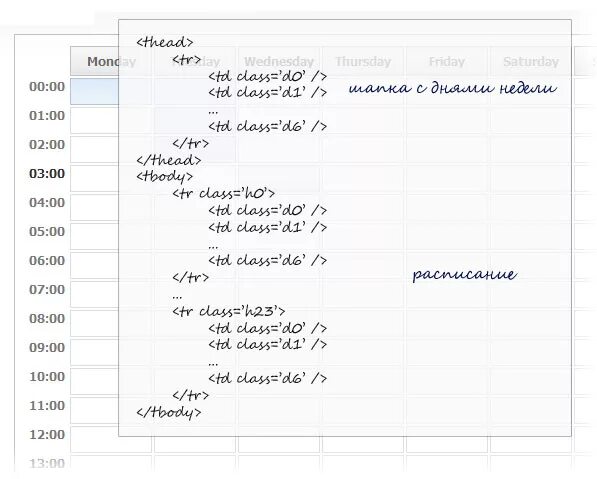This screenshot has width=597, height=479.
Task: Click the <tr class='h0'> line
Action: [x=223, y=193]
